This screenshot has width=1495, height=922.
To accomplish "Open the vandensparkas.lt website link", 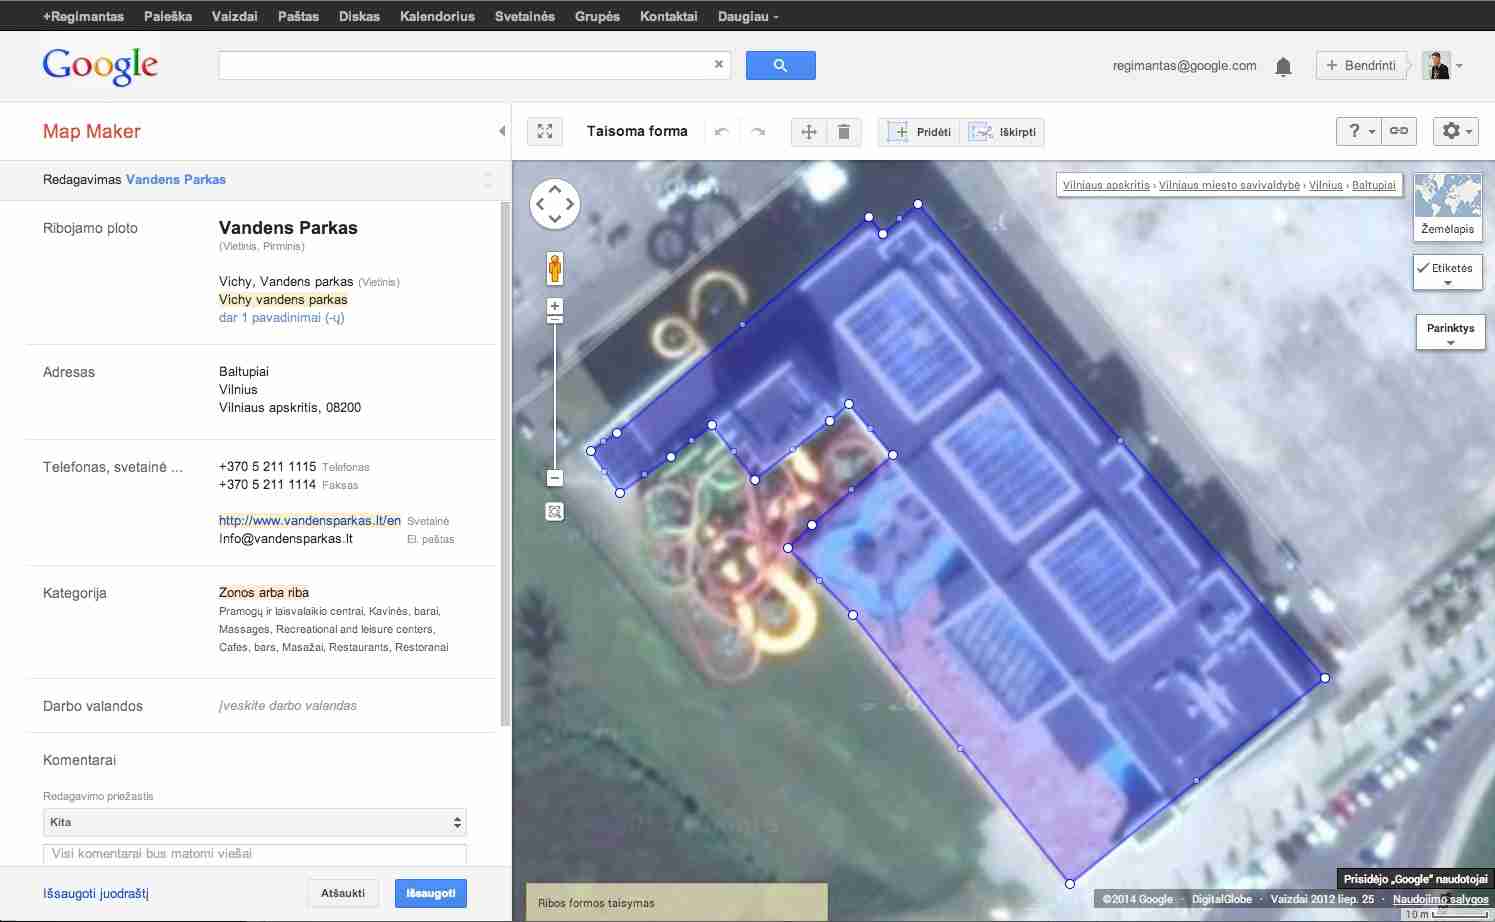I will [309, 520].
